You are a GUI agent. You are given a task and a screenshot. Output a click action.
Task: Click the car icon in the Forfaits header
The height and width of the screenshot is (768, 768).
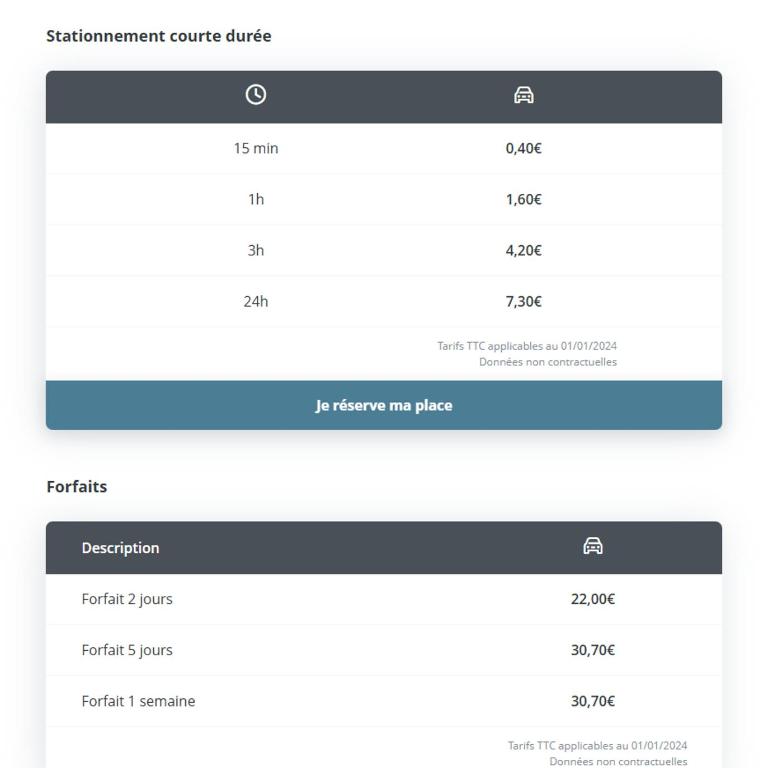[x=593, y=546]
